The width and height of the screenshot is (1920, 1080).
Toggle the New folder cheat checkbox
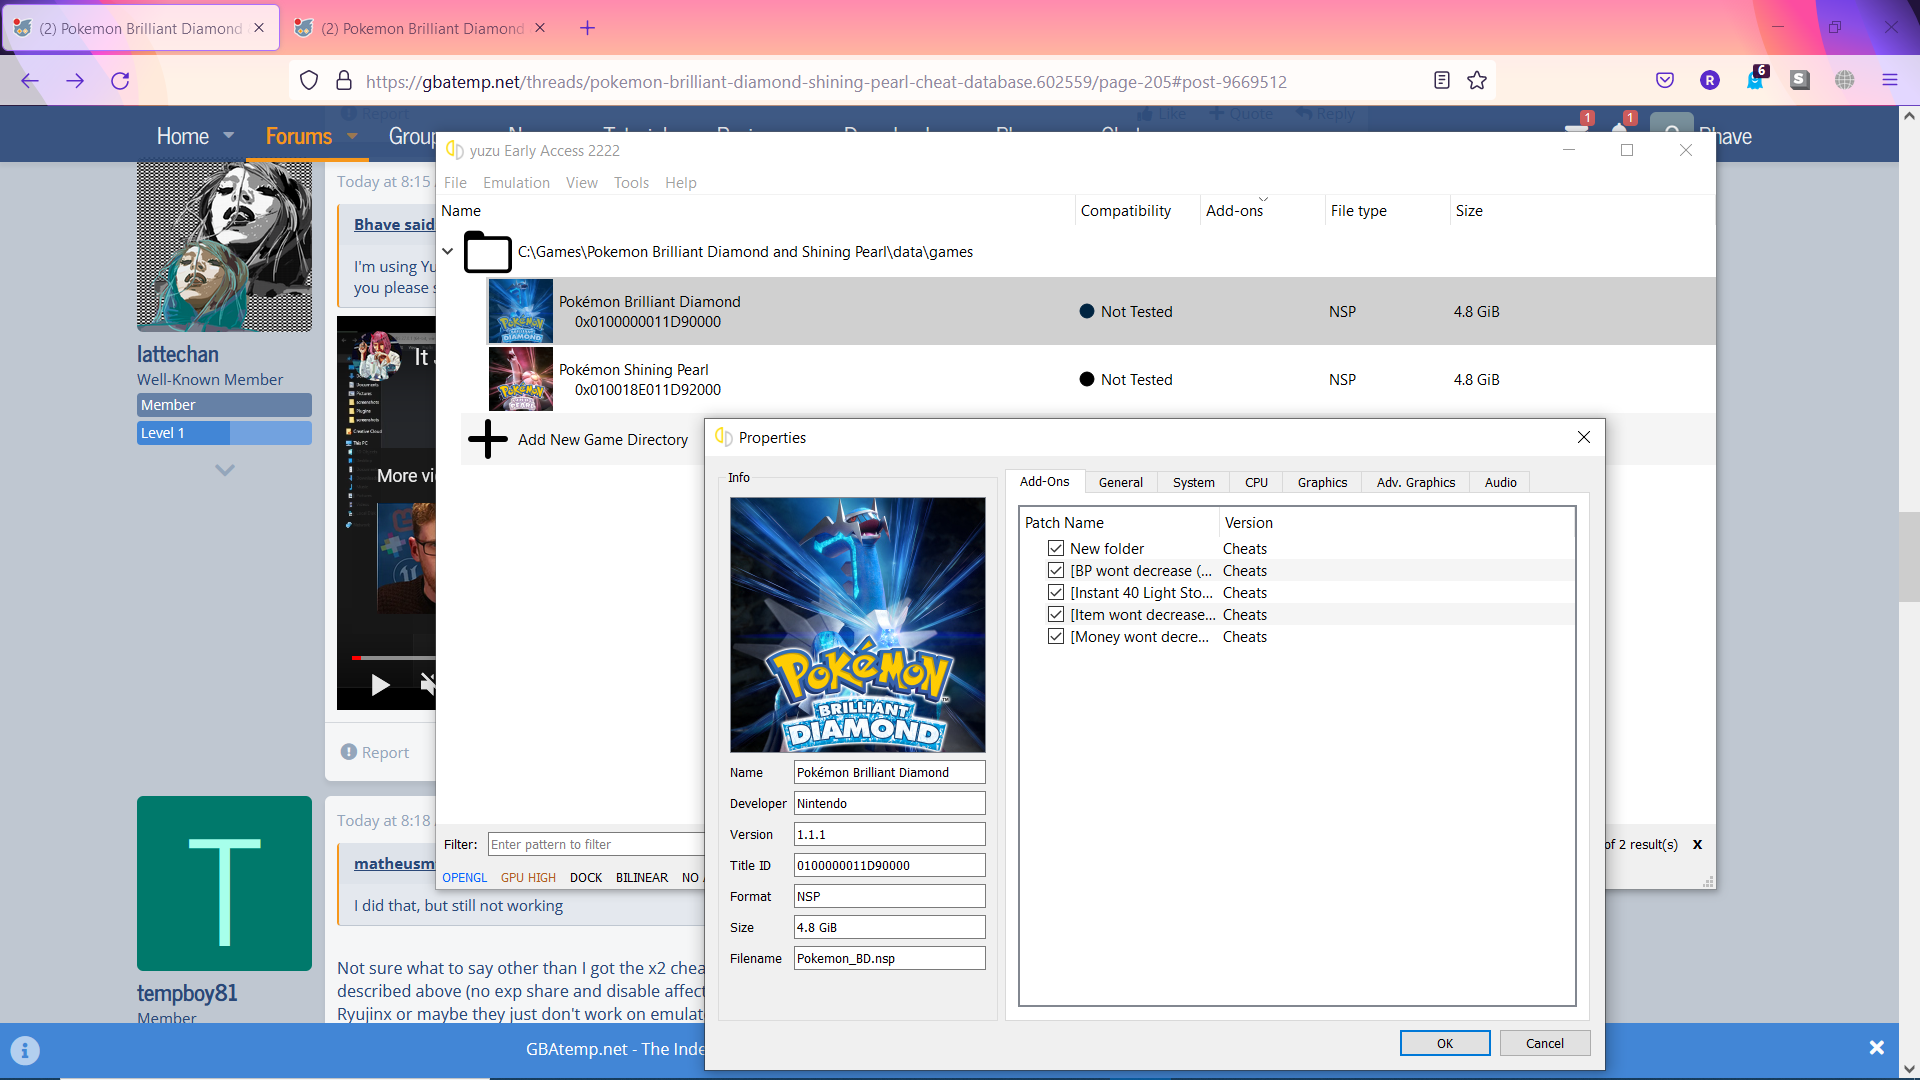tap(1056, 548)
